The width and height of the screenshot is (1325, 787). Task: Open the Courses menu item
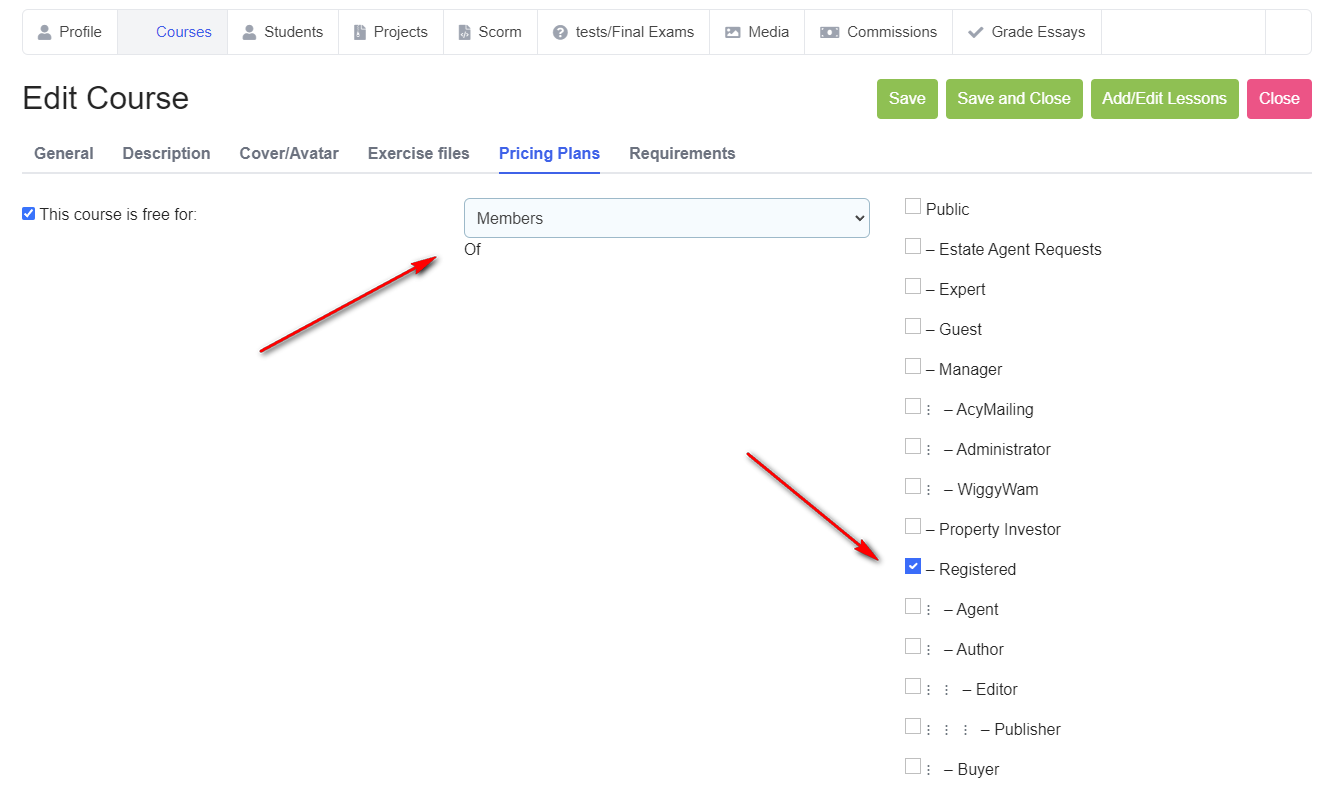pos(183,32)
